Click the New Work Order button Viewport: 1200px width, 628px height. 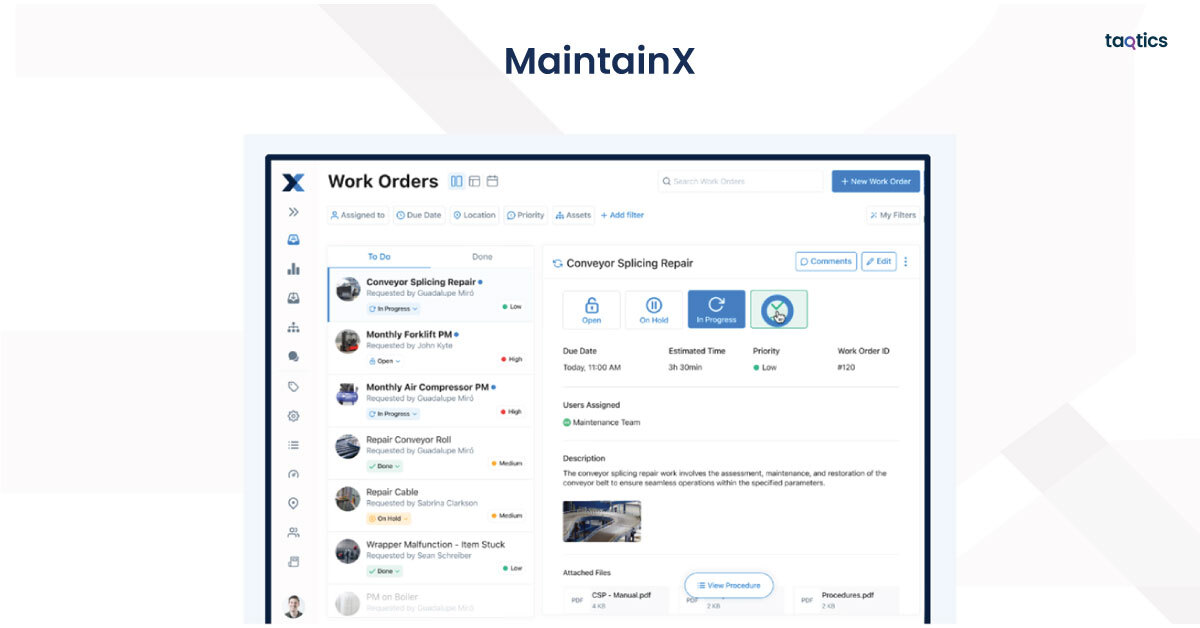tap(875, 181)
